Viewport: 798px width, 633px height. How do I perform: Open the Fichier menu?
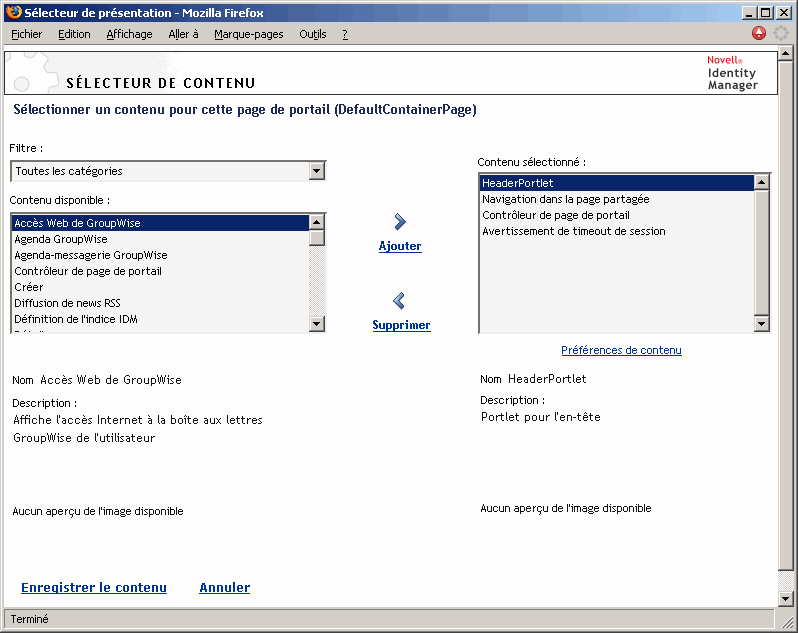click(26, 34)
